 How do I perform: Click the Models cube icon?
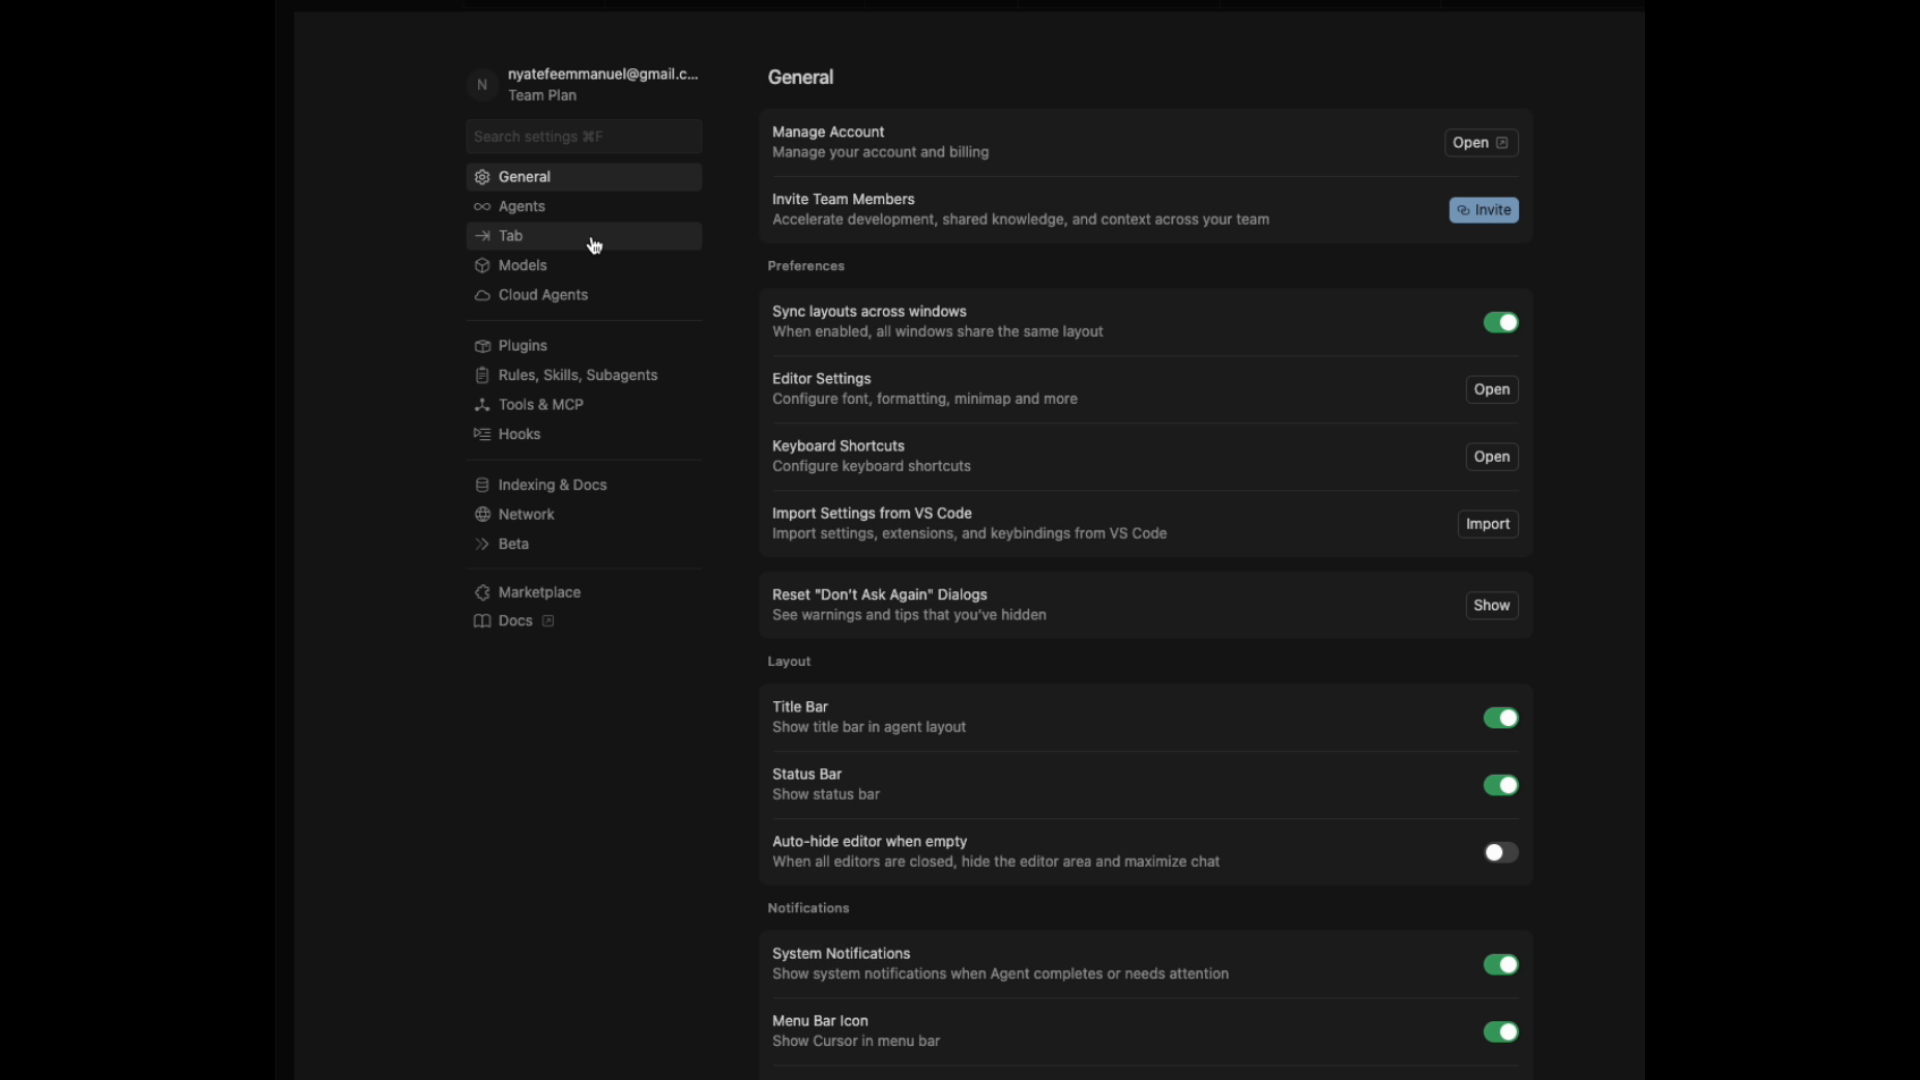482,266
